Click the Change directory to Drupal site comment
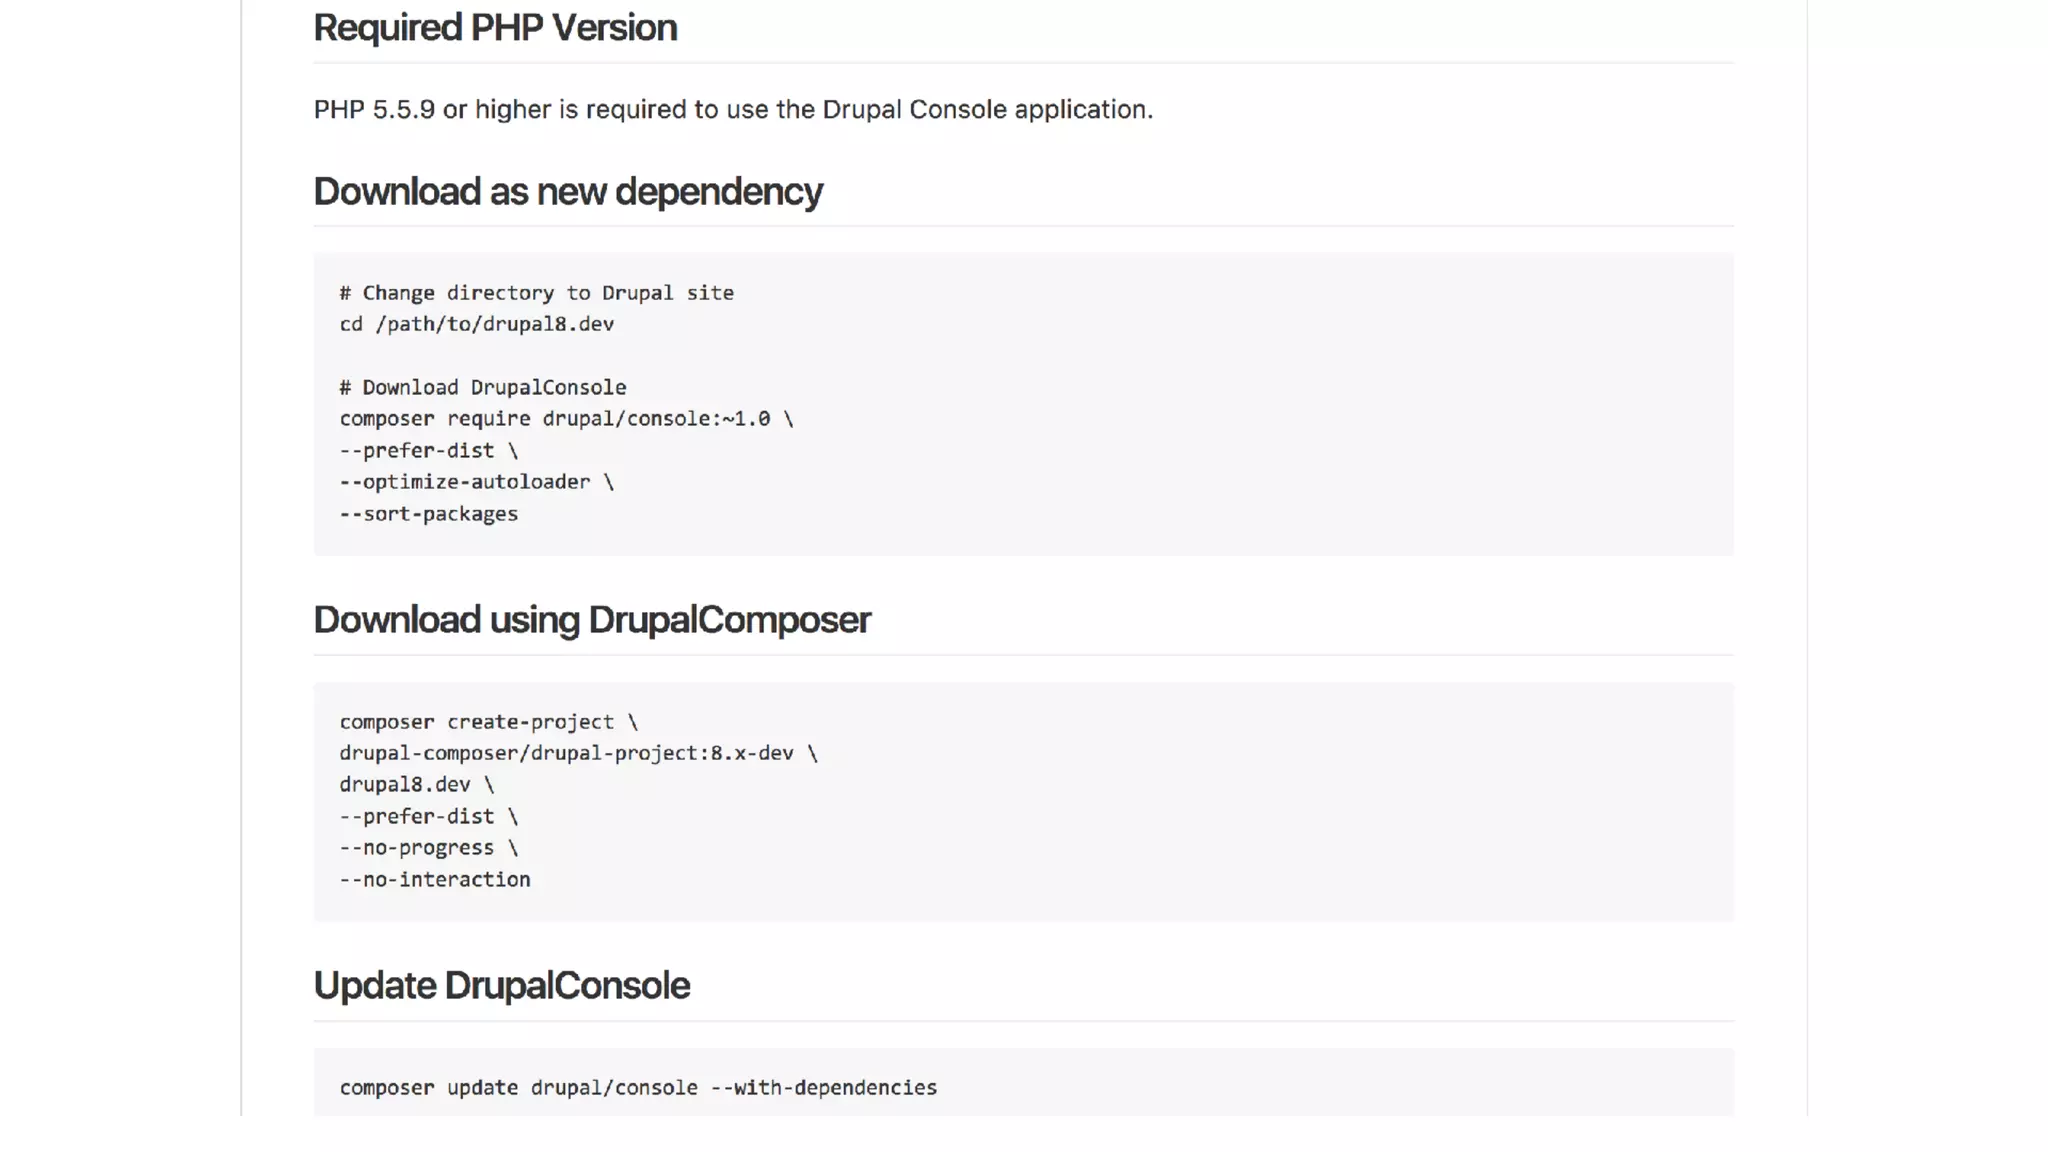This screenshot has height=1152, width=2048. [536, 293]
